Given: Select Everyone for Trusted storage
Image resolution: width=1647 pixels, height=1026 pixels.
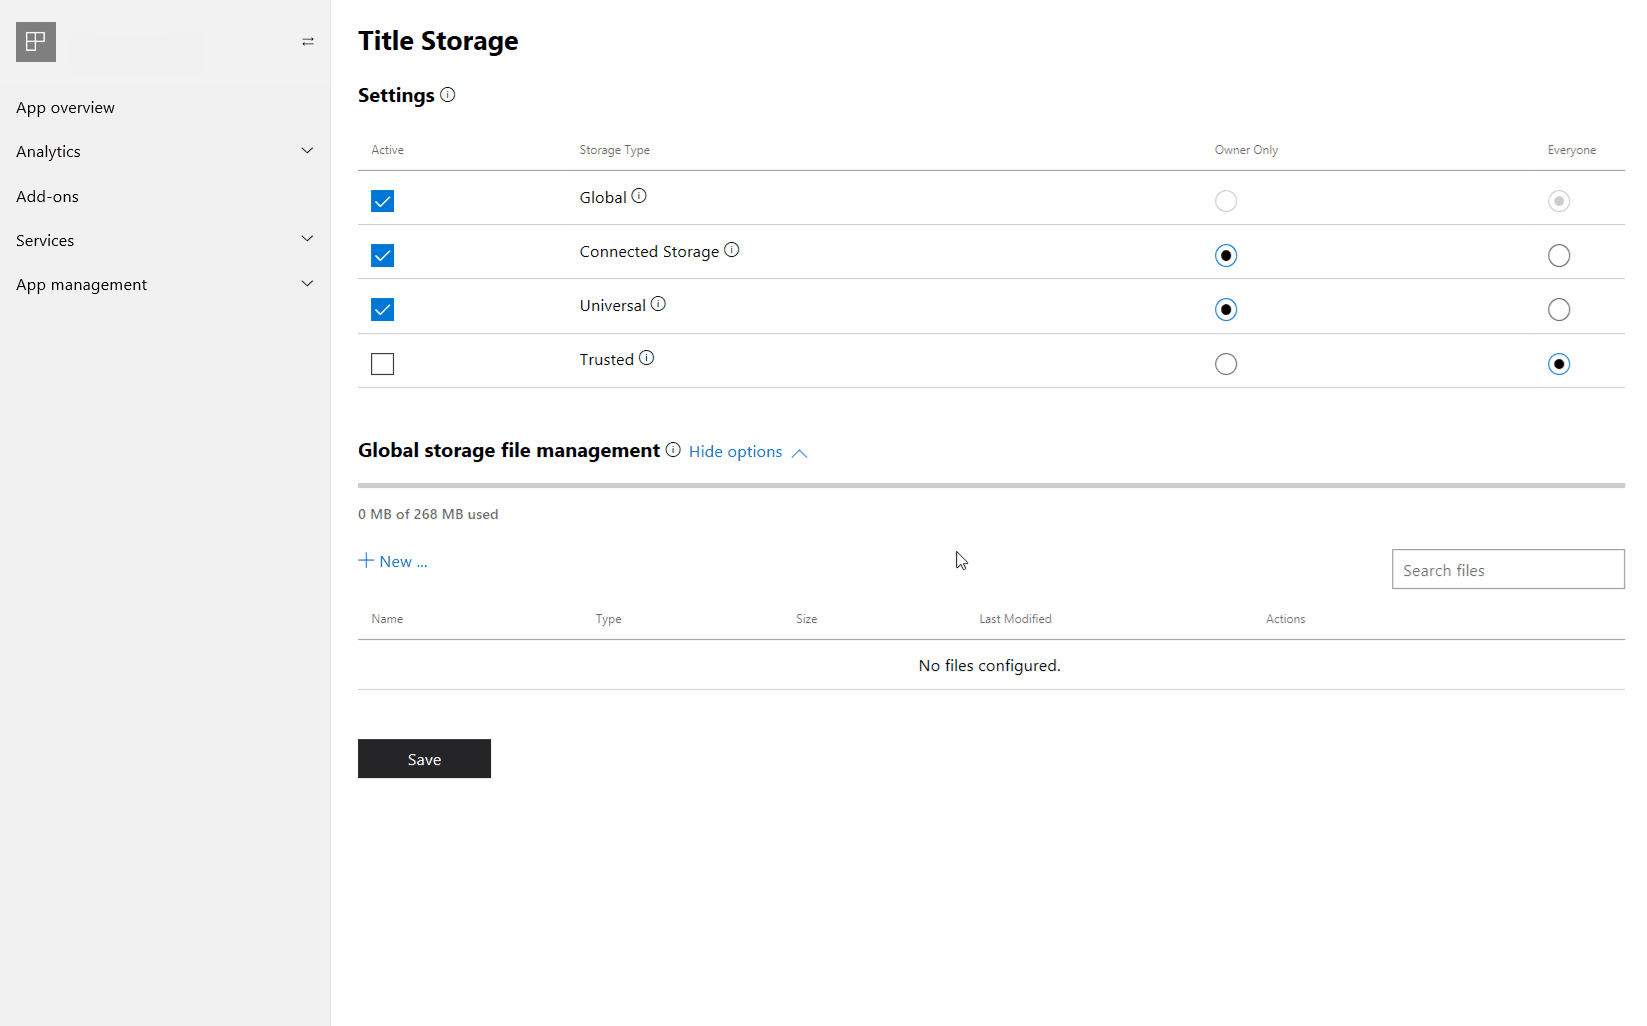Looking at the screenshot, I should [x=1559, y=364].
